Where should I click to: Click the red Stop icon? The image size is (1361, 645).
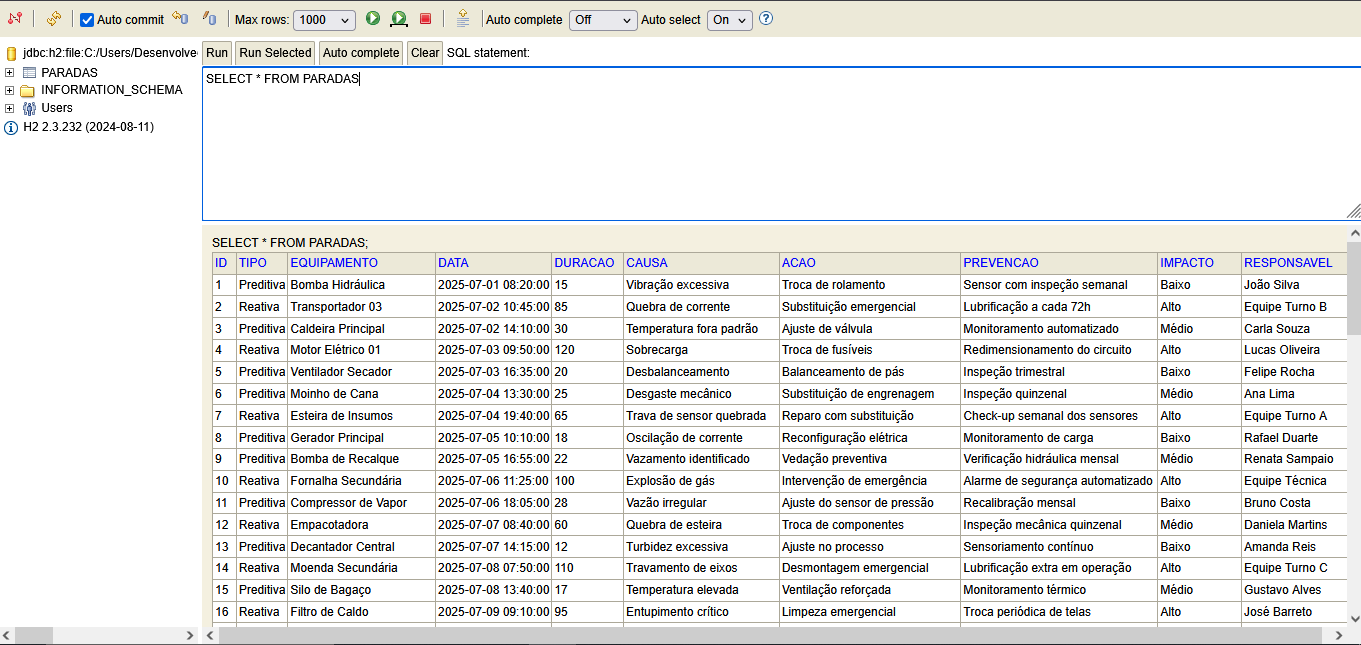click(425, 19)
